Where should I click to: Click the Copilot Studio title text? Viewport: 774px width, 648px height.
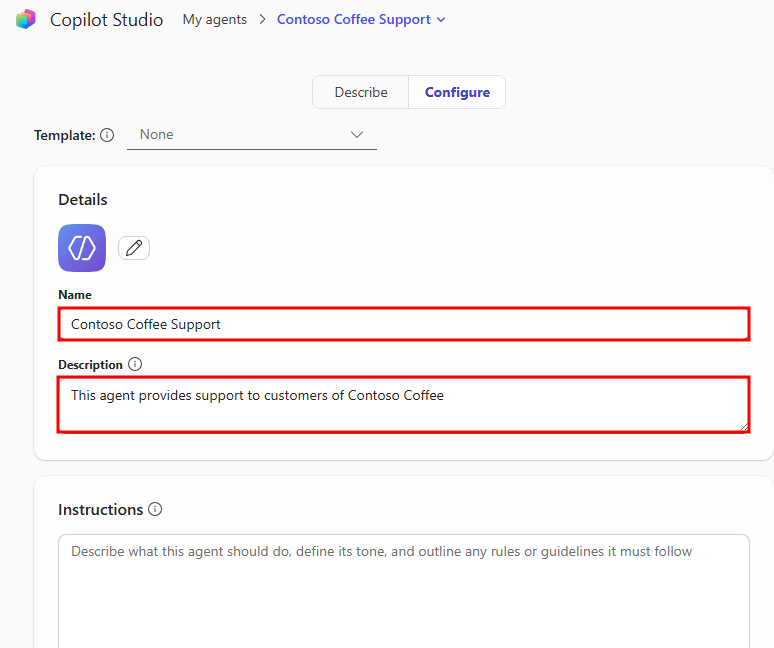point(106,19)
